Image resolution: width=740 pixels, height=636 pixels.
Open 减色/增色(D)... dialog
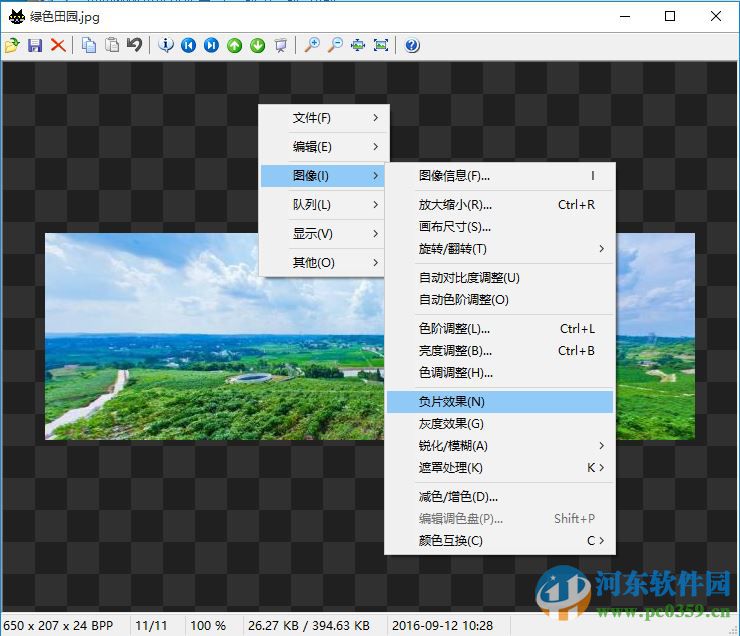500,496
